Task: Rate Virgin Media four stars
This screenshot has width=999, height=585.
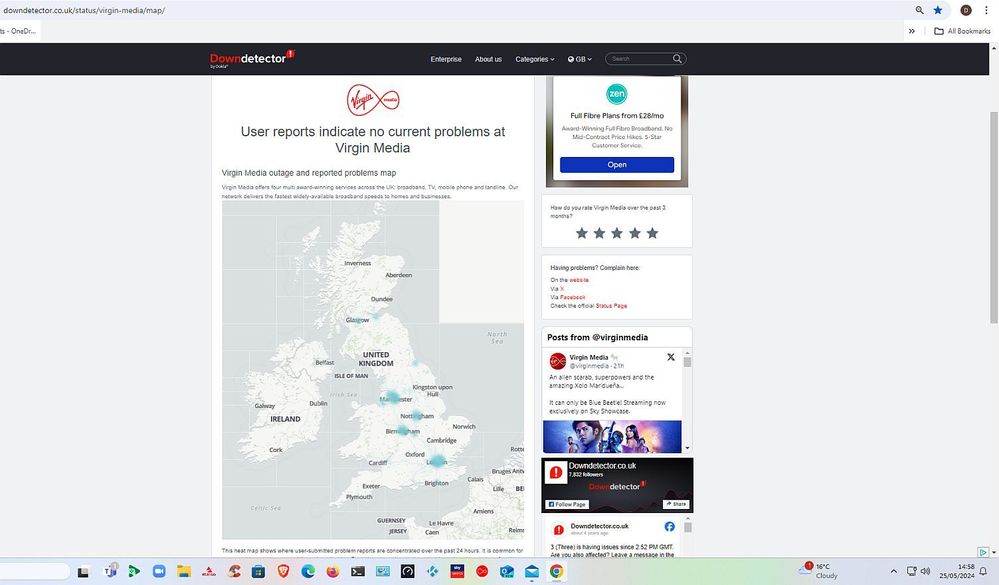Action: click(x=635, y=233)
